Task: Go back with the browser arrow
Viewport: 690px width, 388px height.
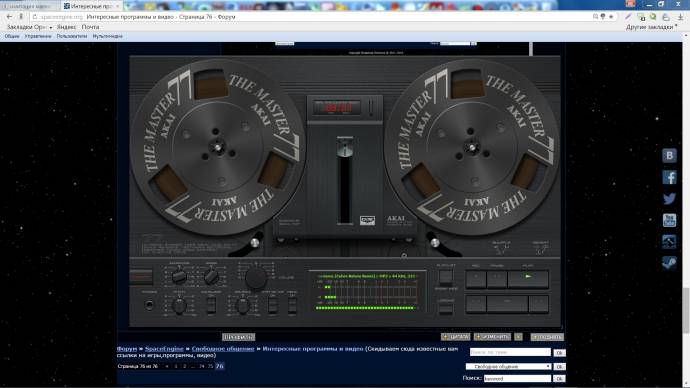Action: (9, 16)
